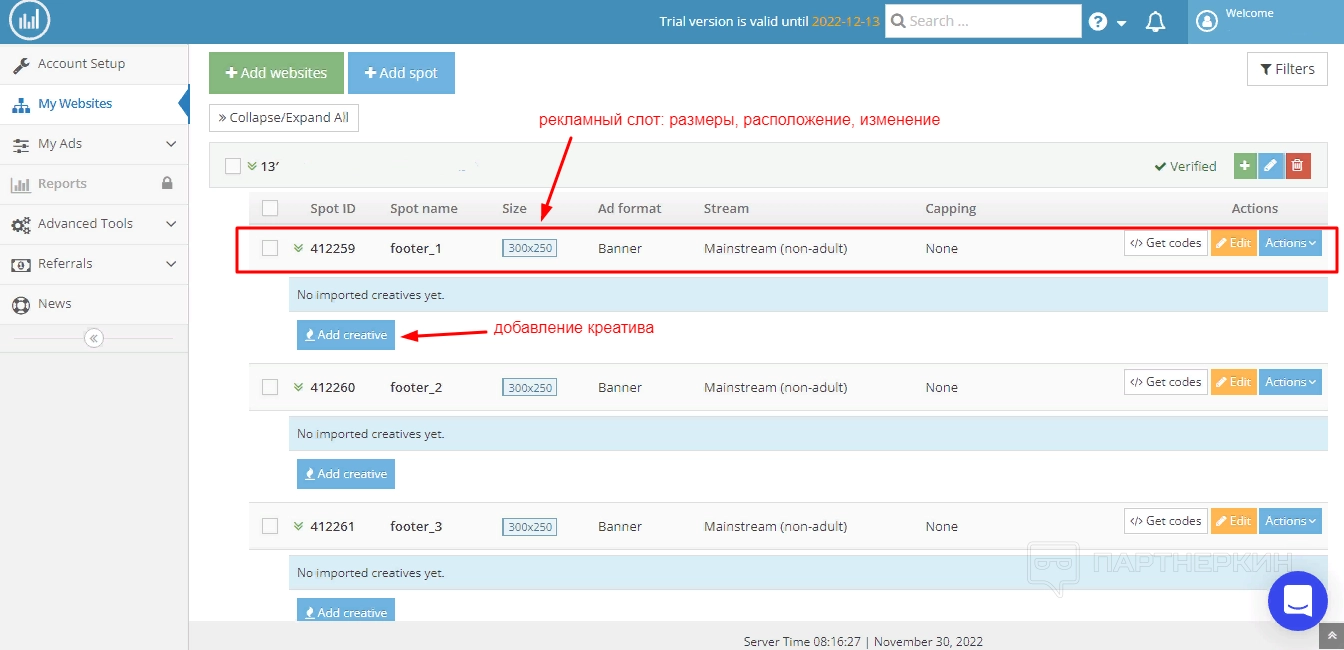Click Edit for footer_1 spot
Screen dimensions: 1344x650
[1234, 243]
